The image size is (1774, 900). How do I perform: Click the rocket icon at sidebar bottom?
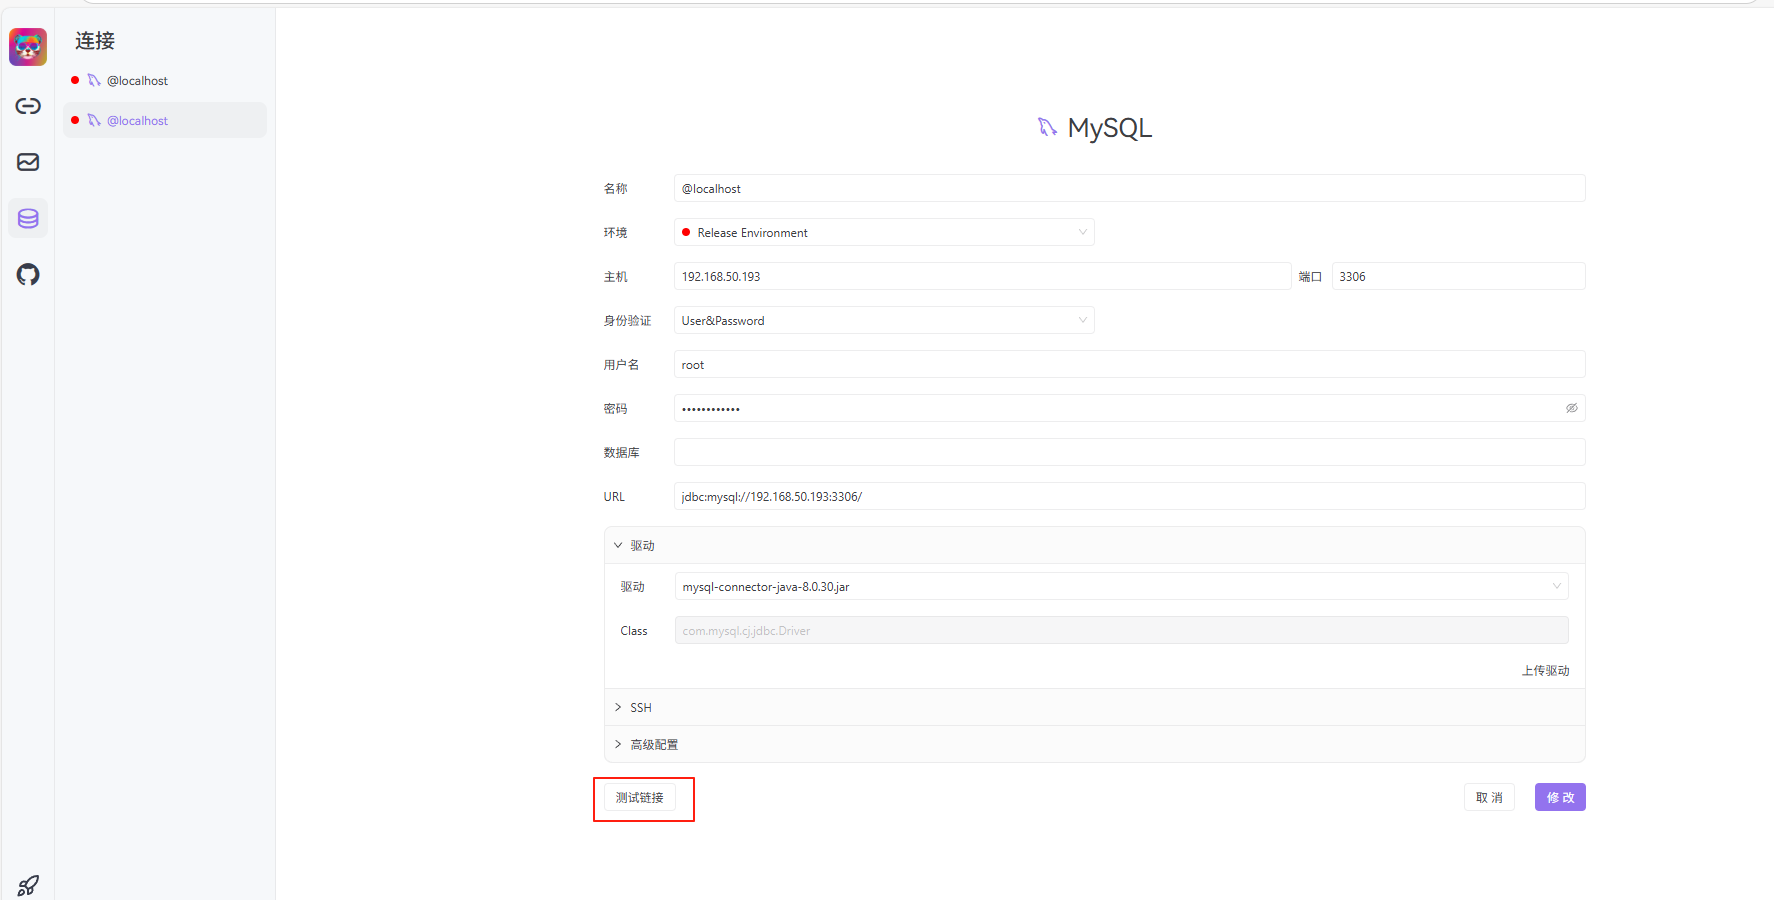[27, 884]
